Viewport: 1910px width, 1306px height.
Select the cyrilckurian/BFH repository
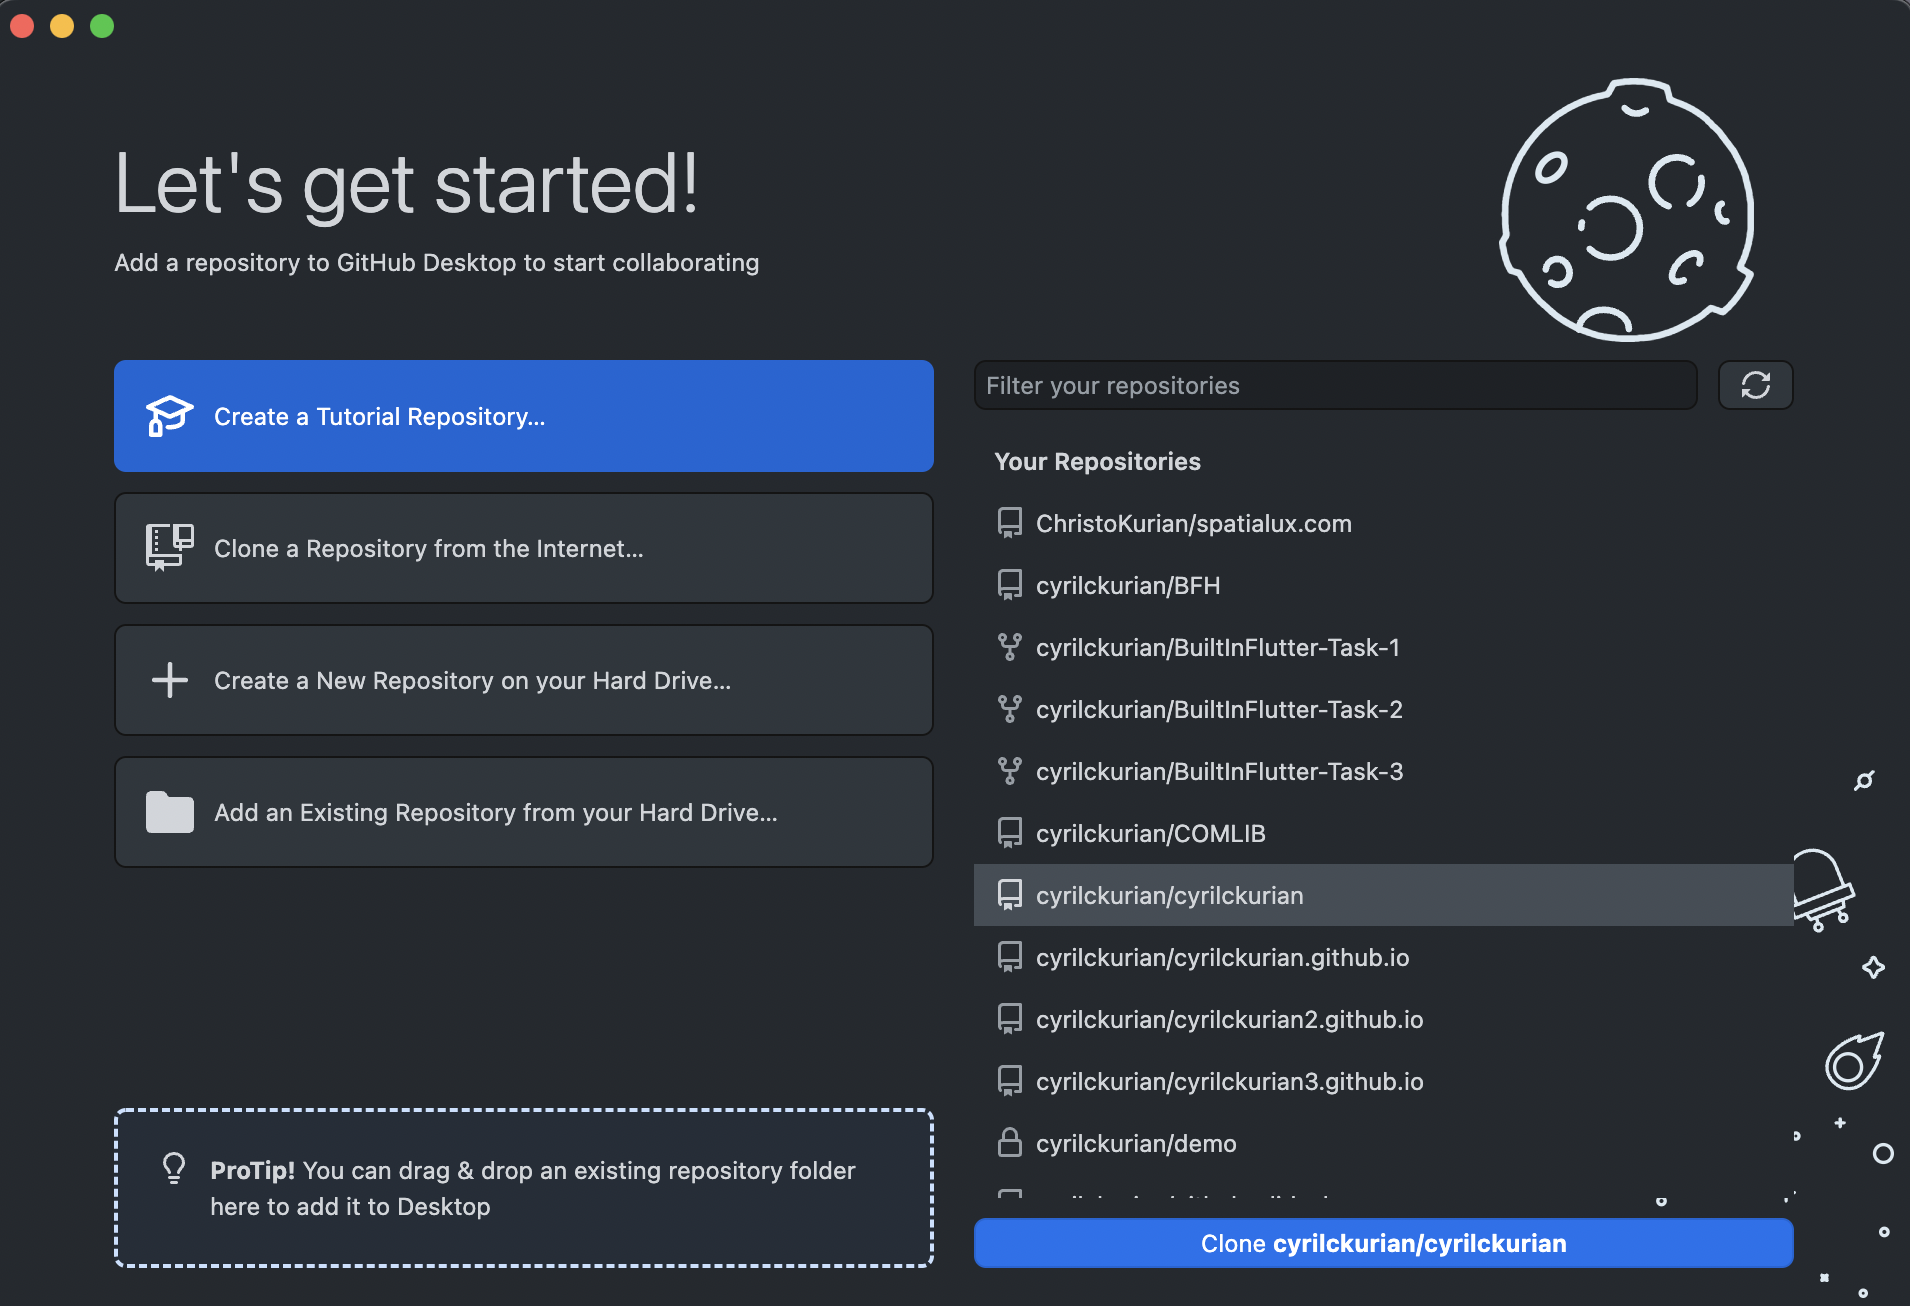[1128, 585]
